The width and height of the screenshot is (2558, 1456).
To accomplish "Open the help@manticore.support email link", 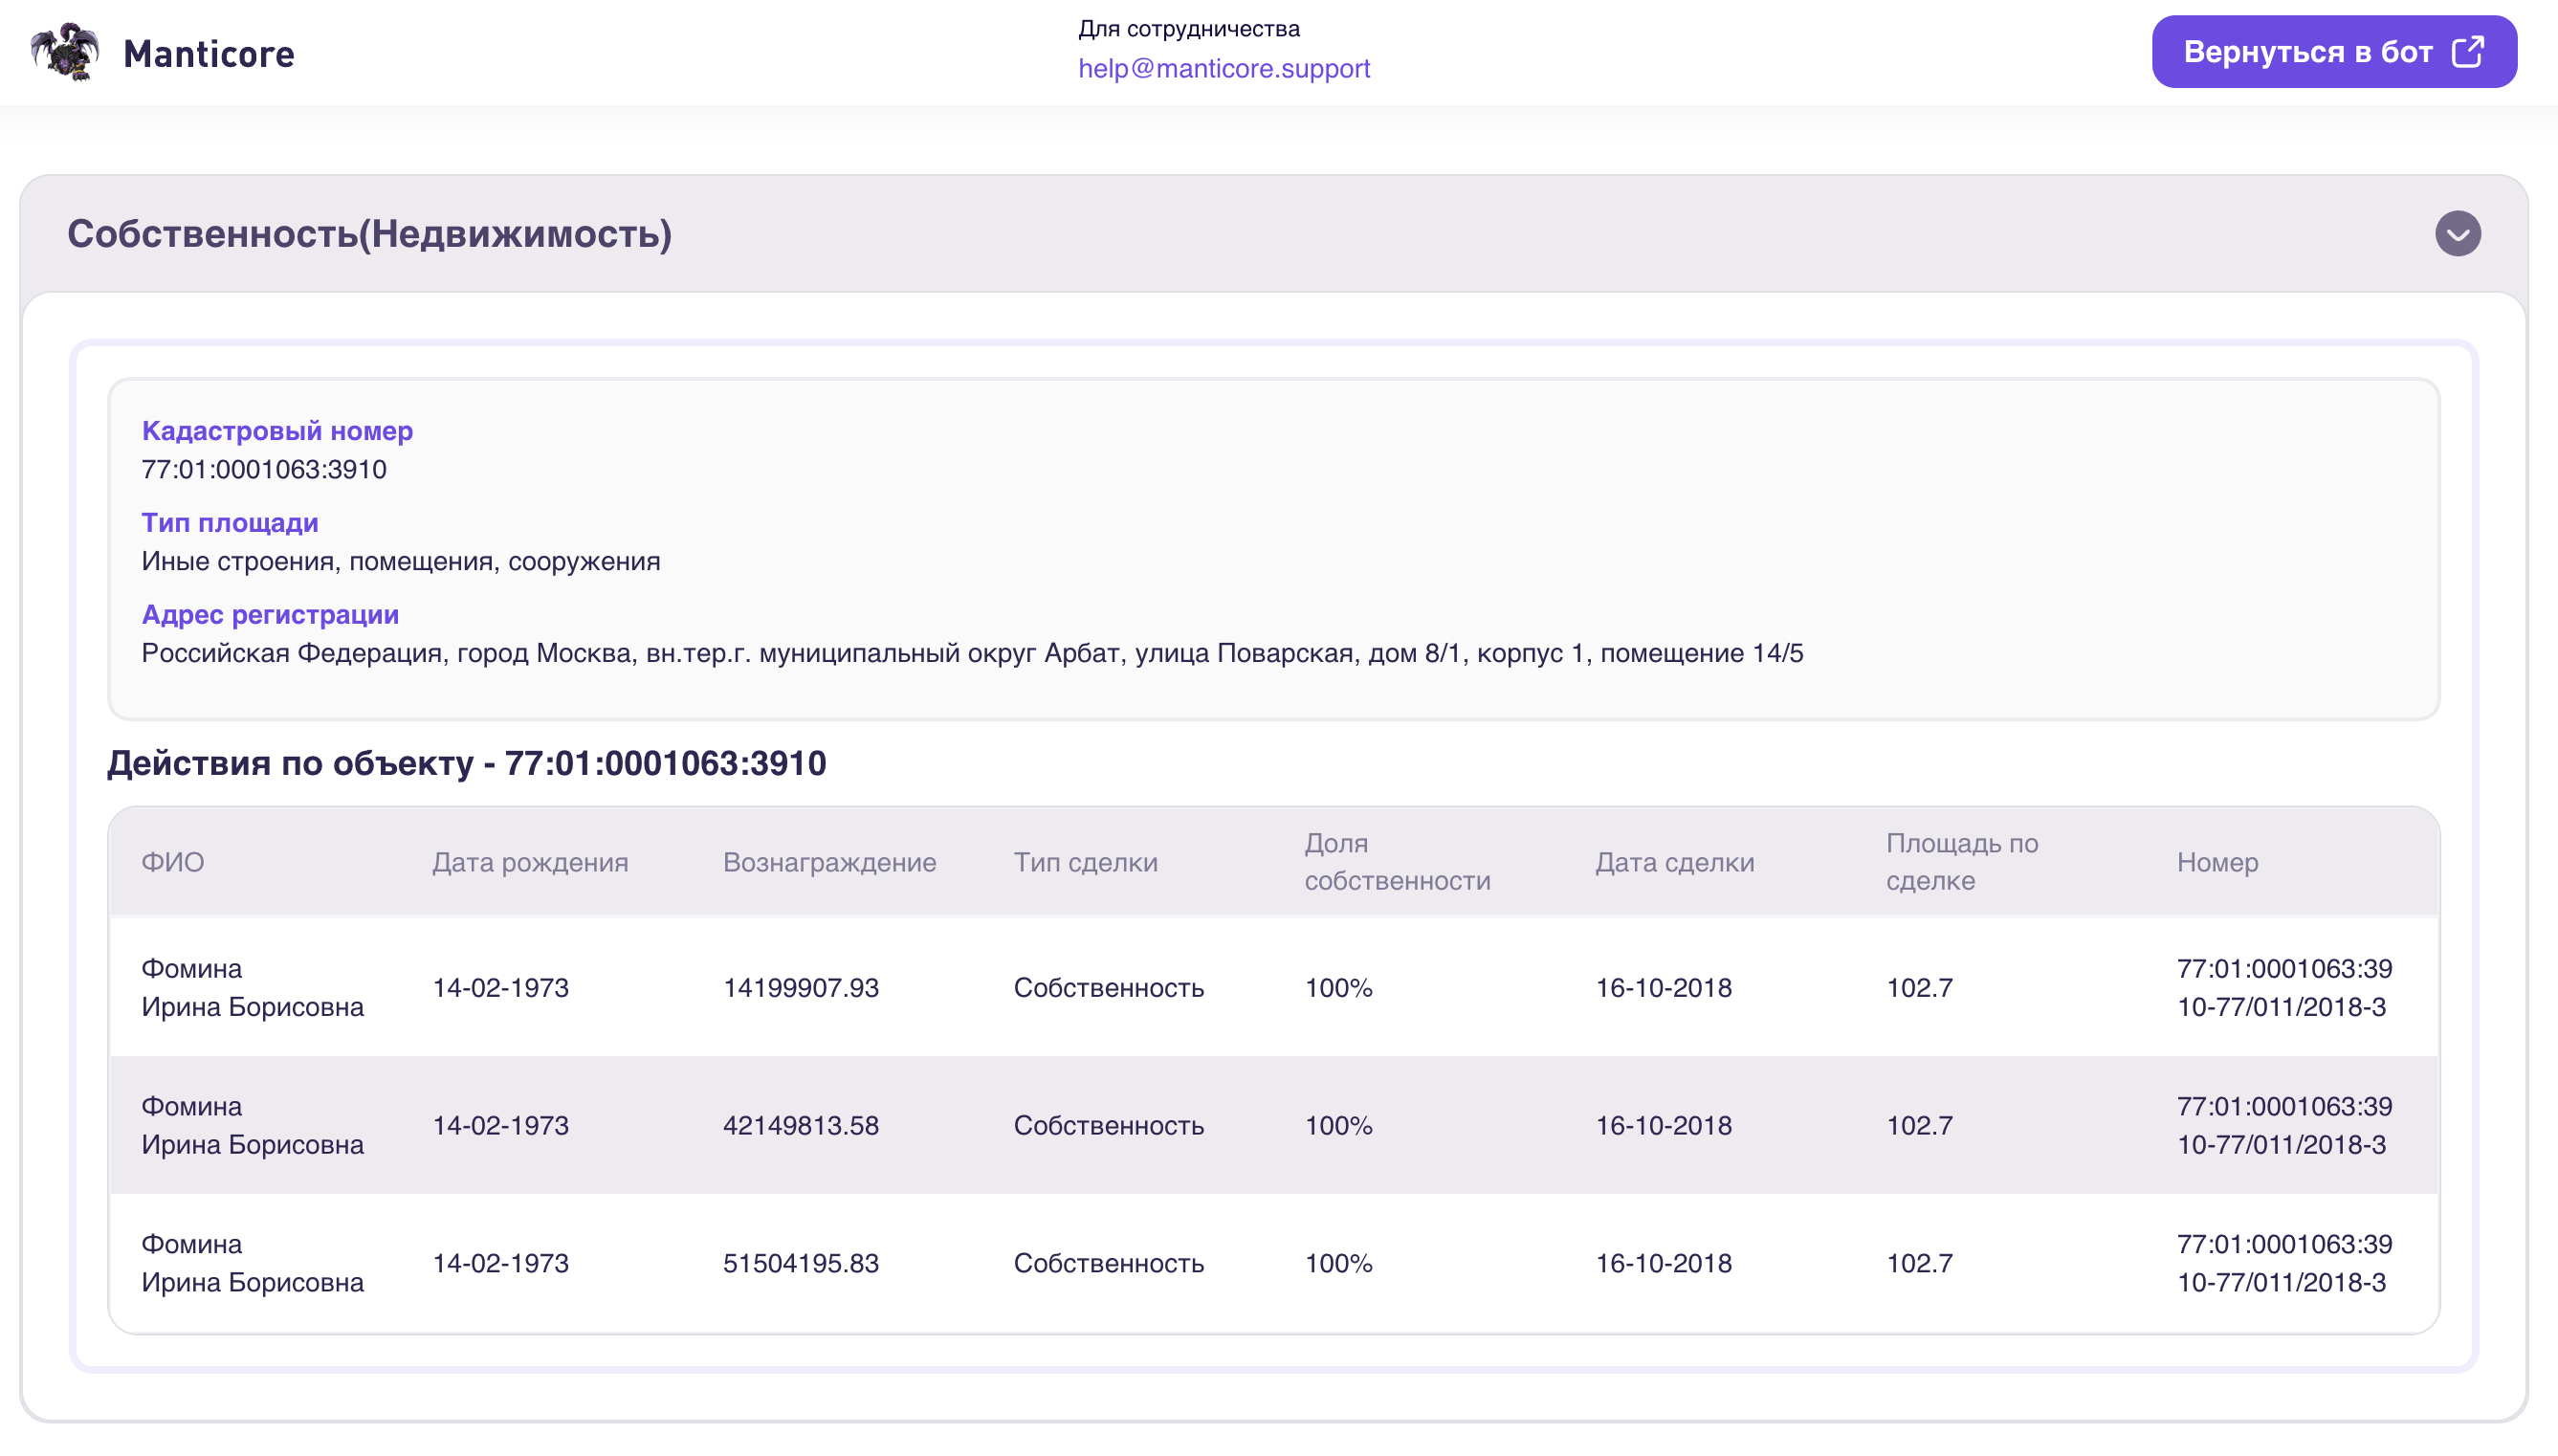I will point(1223,68).
